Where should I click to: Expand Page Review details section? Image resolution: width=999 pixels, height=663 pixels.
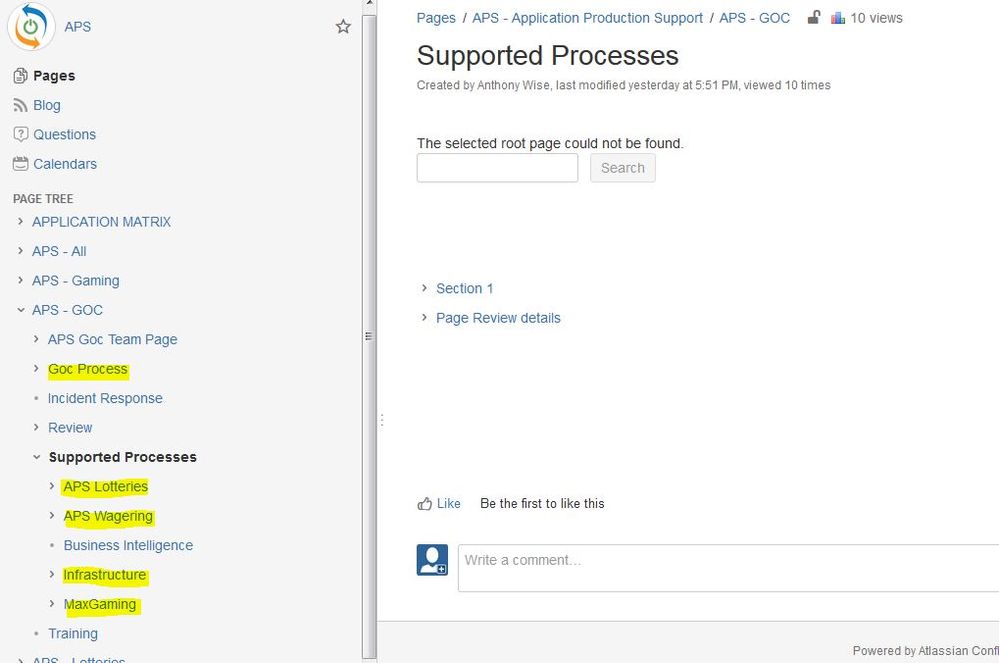425,318
